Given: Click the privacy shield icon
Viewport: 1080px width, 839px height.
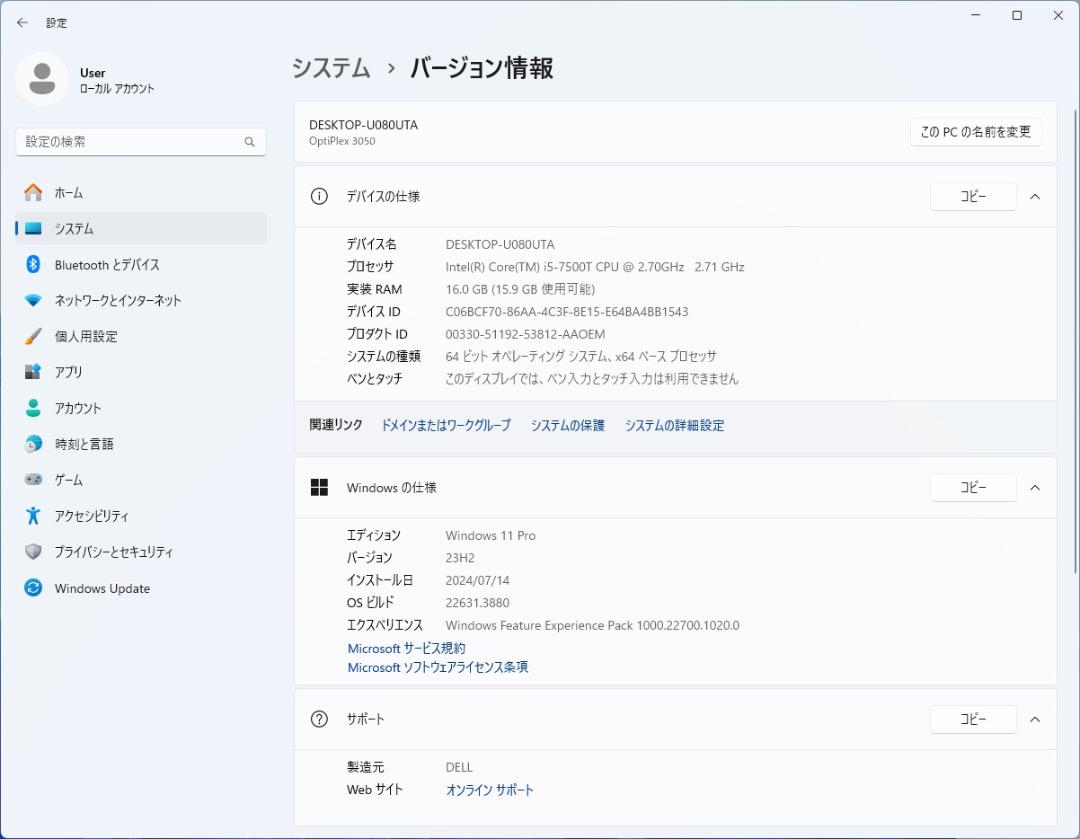Looking at the screenshot, I should (33, 552).
